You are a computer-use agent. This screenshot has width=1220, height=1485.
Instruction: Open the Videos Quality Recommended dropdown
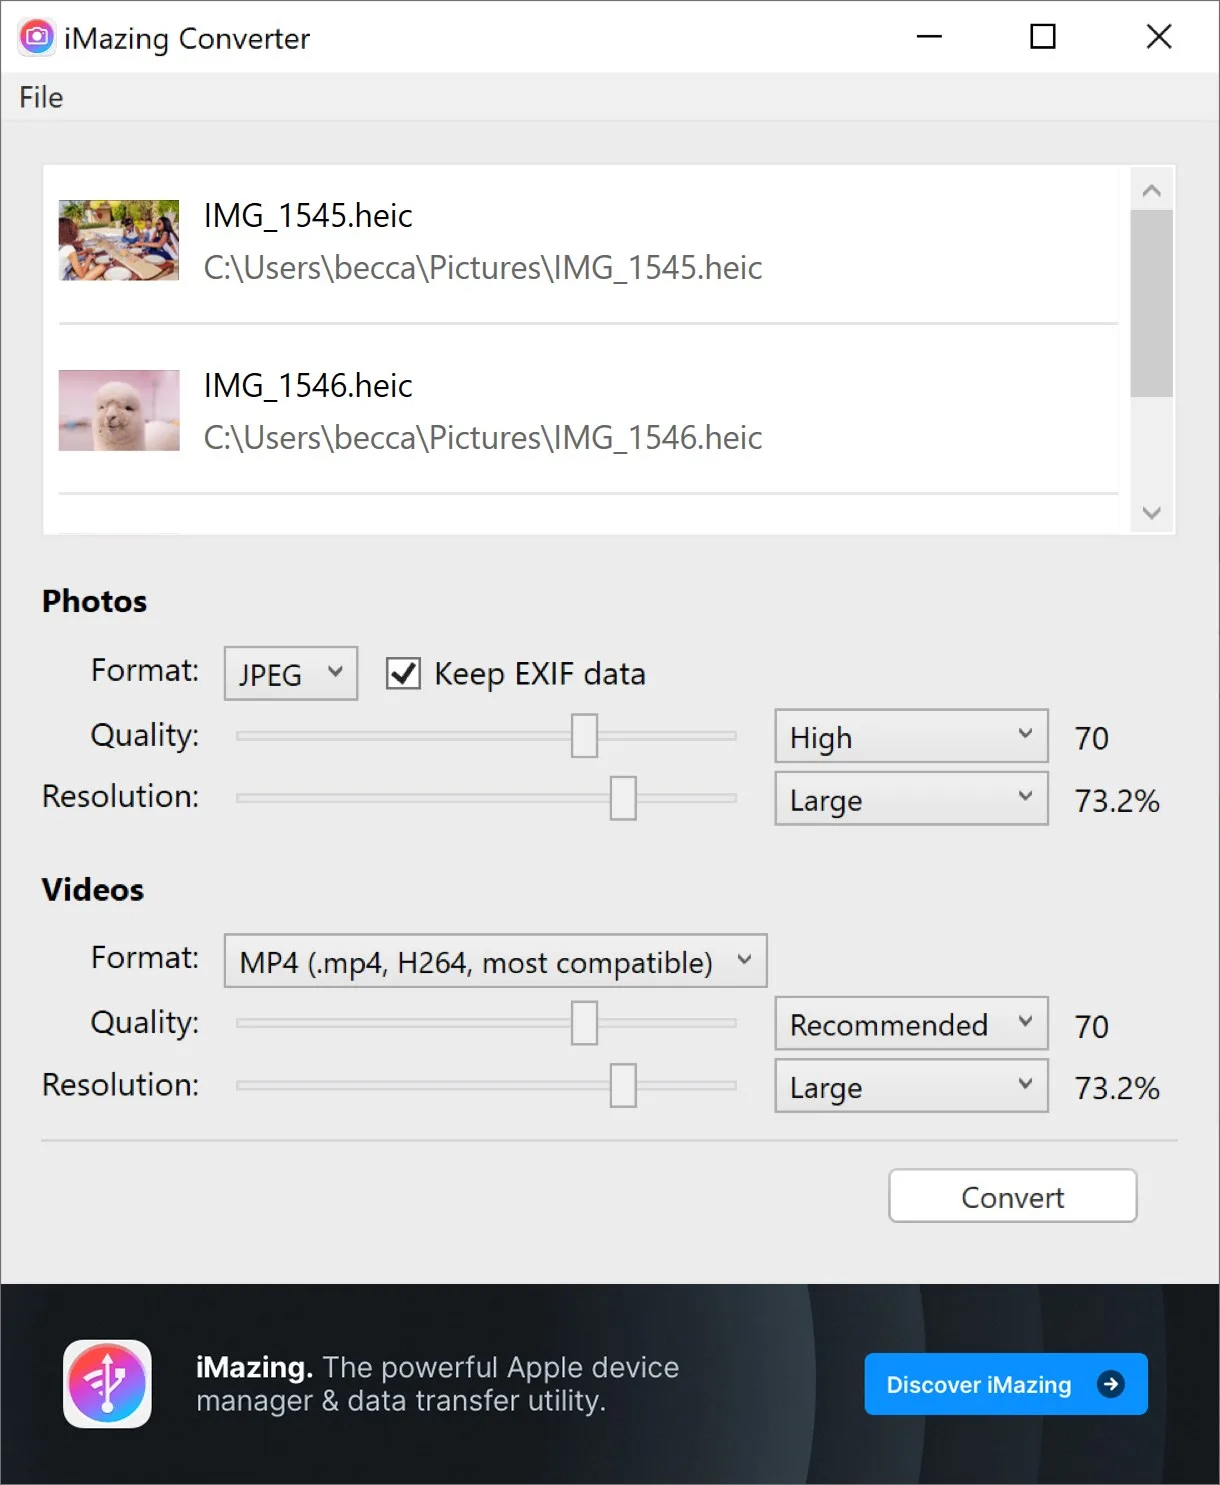point(911,1024)
